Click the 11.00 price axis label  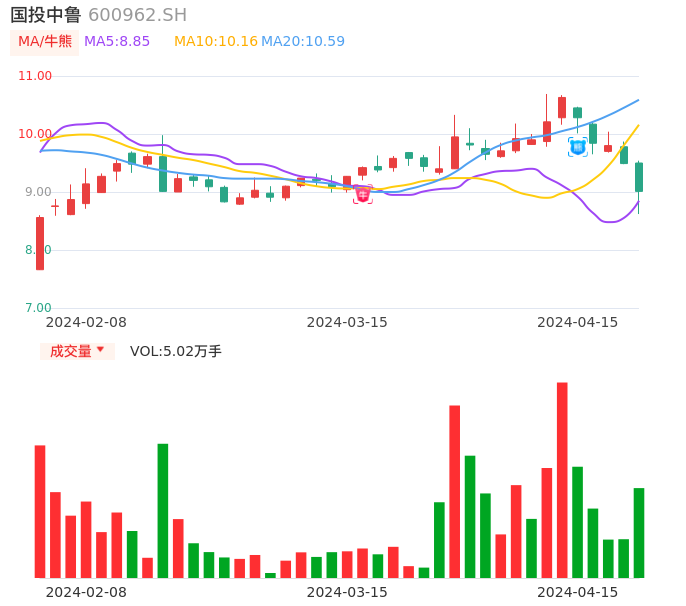coord(35,76)
